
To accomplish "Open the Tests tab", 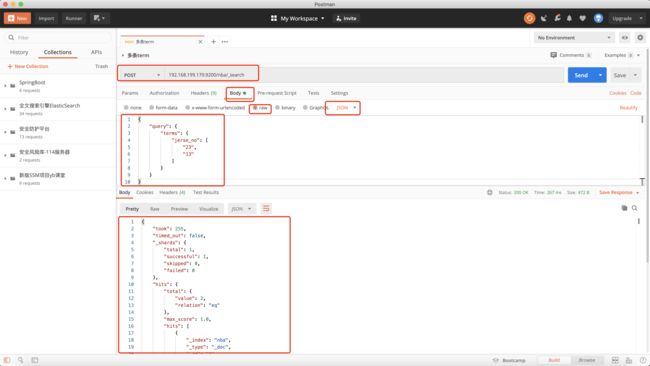I will click(x=313, y=93).
